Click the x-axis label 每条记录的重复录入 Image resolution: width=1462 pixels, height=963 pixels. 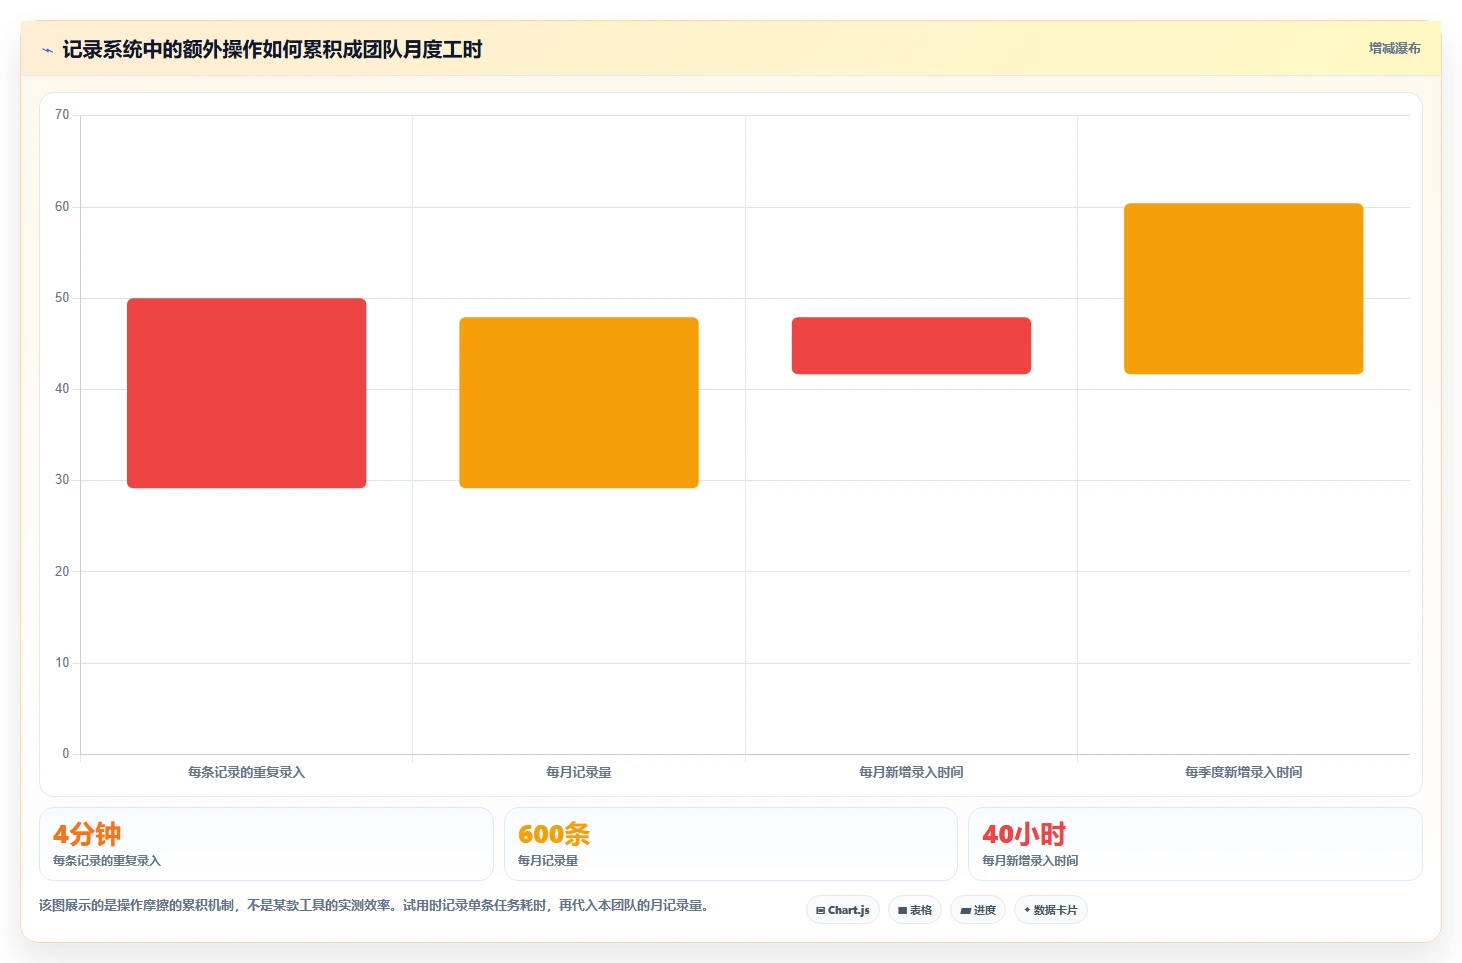point(246,772)
